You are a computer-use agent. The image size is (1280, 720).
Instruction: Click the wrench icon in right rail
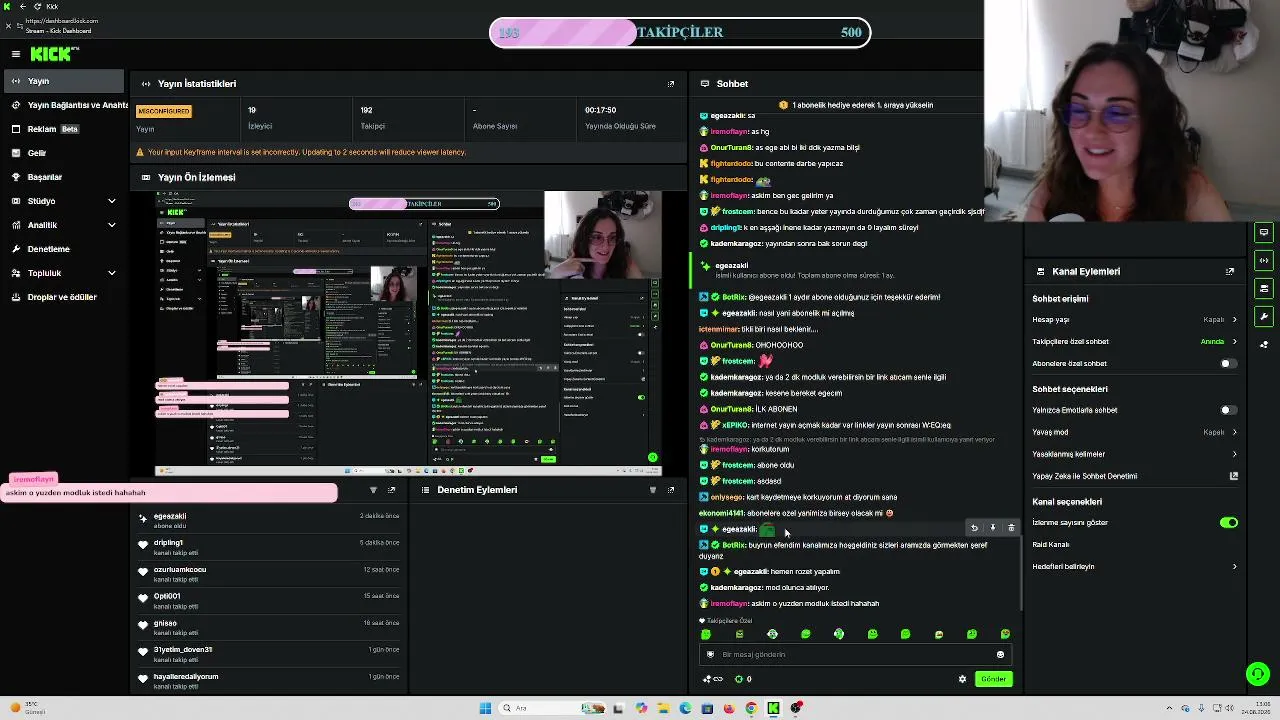pos(1264,317)
